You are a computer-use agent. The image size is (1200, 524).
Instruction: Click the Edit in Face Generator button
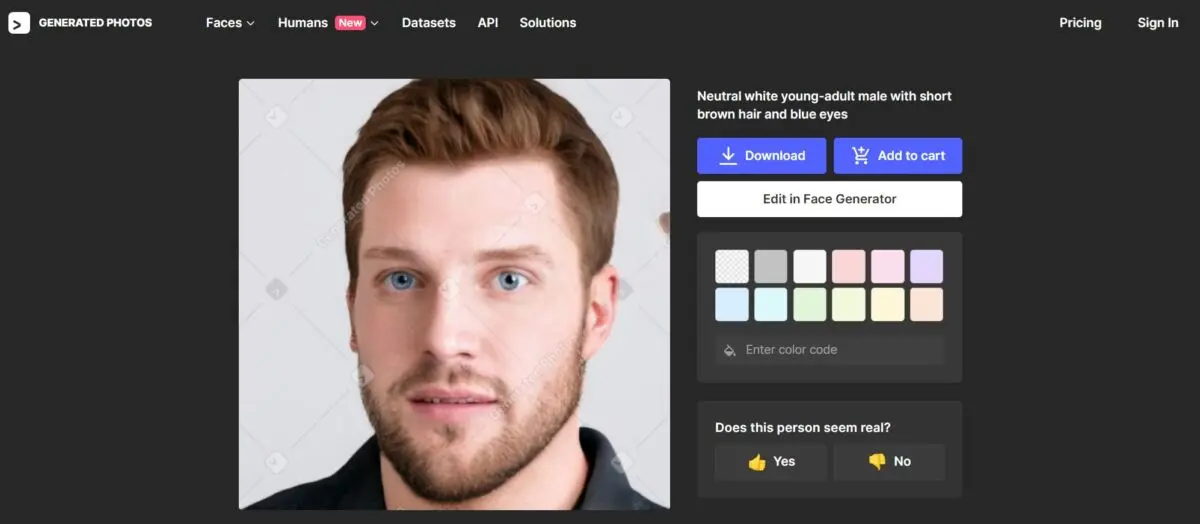[x=829, y=199]
